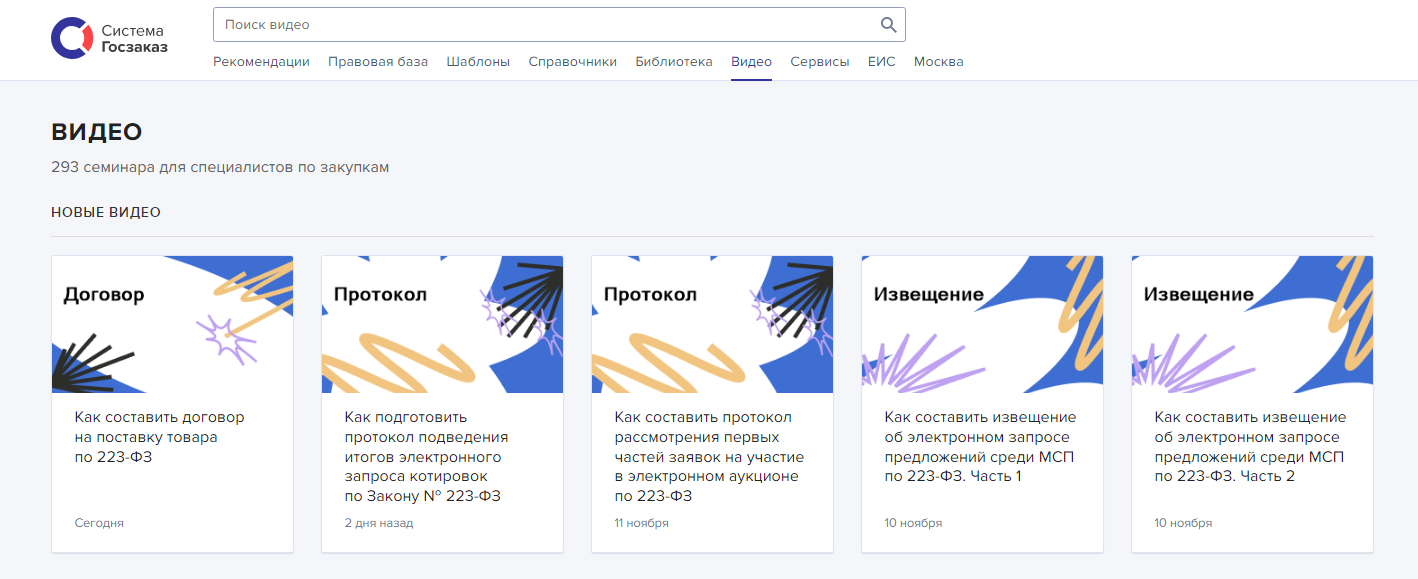Switch to Справочники section

pyautogui.click(x=572, y=62)
